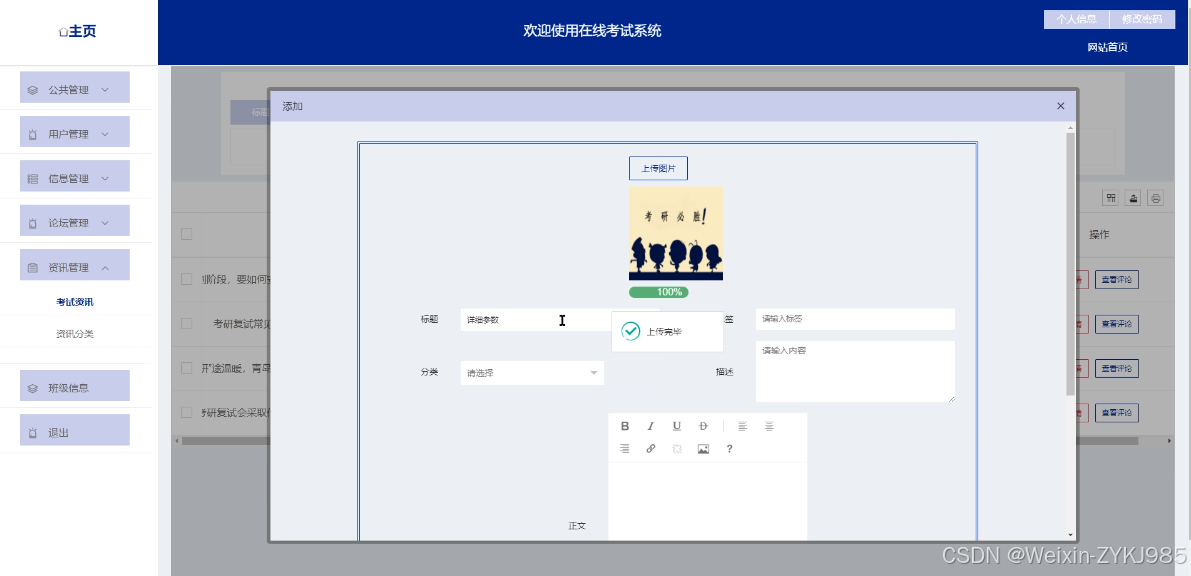Open the 网站首页 link
1191x576 pixels.
[1107, 47]
